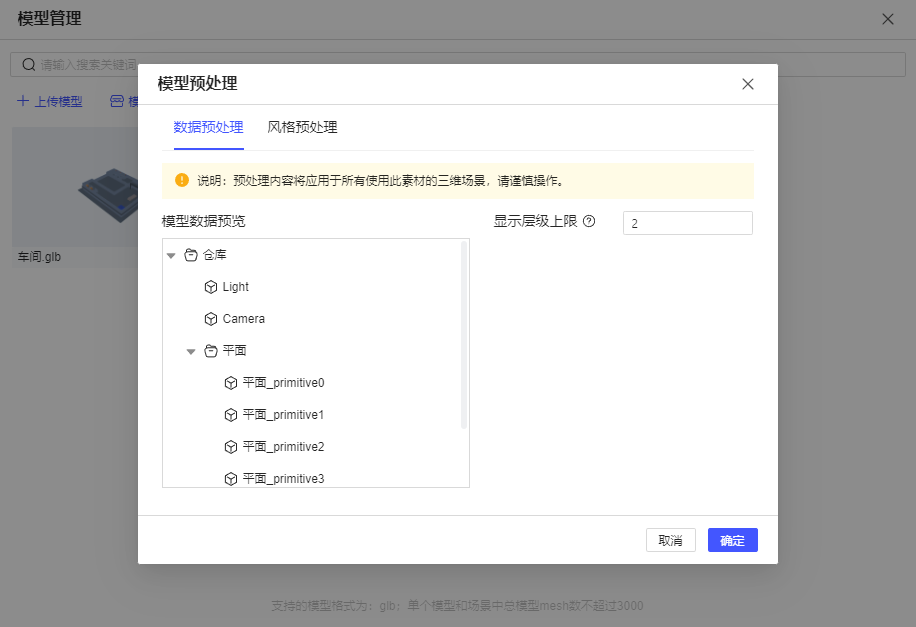Viewport: 916px width, 627px height.
Task: Select 平面_primitive3 in the tree
Action: tap(283, 479)
